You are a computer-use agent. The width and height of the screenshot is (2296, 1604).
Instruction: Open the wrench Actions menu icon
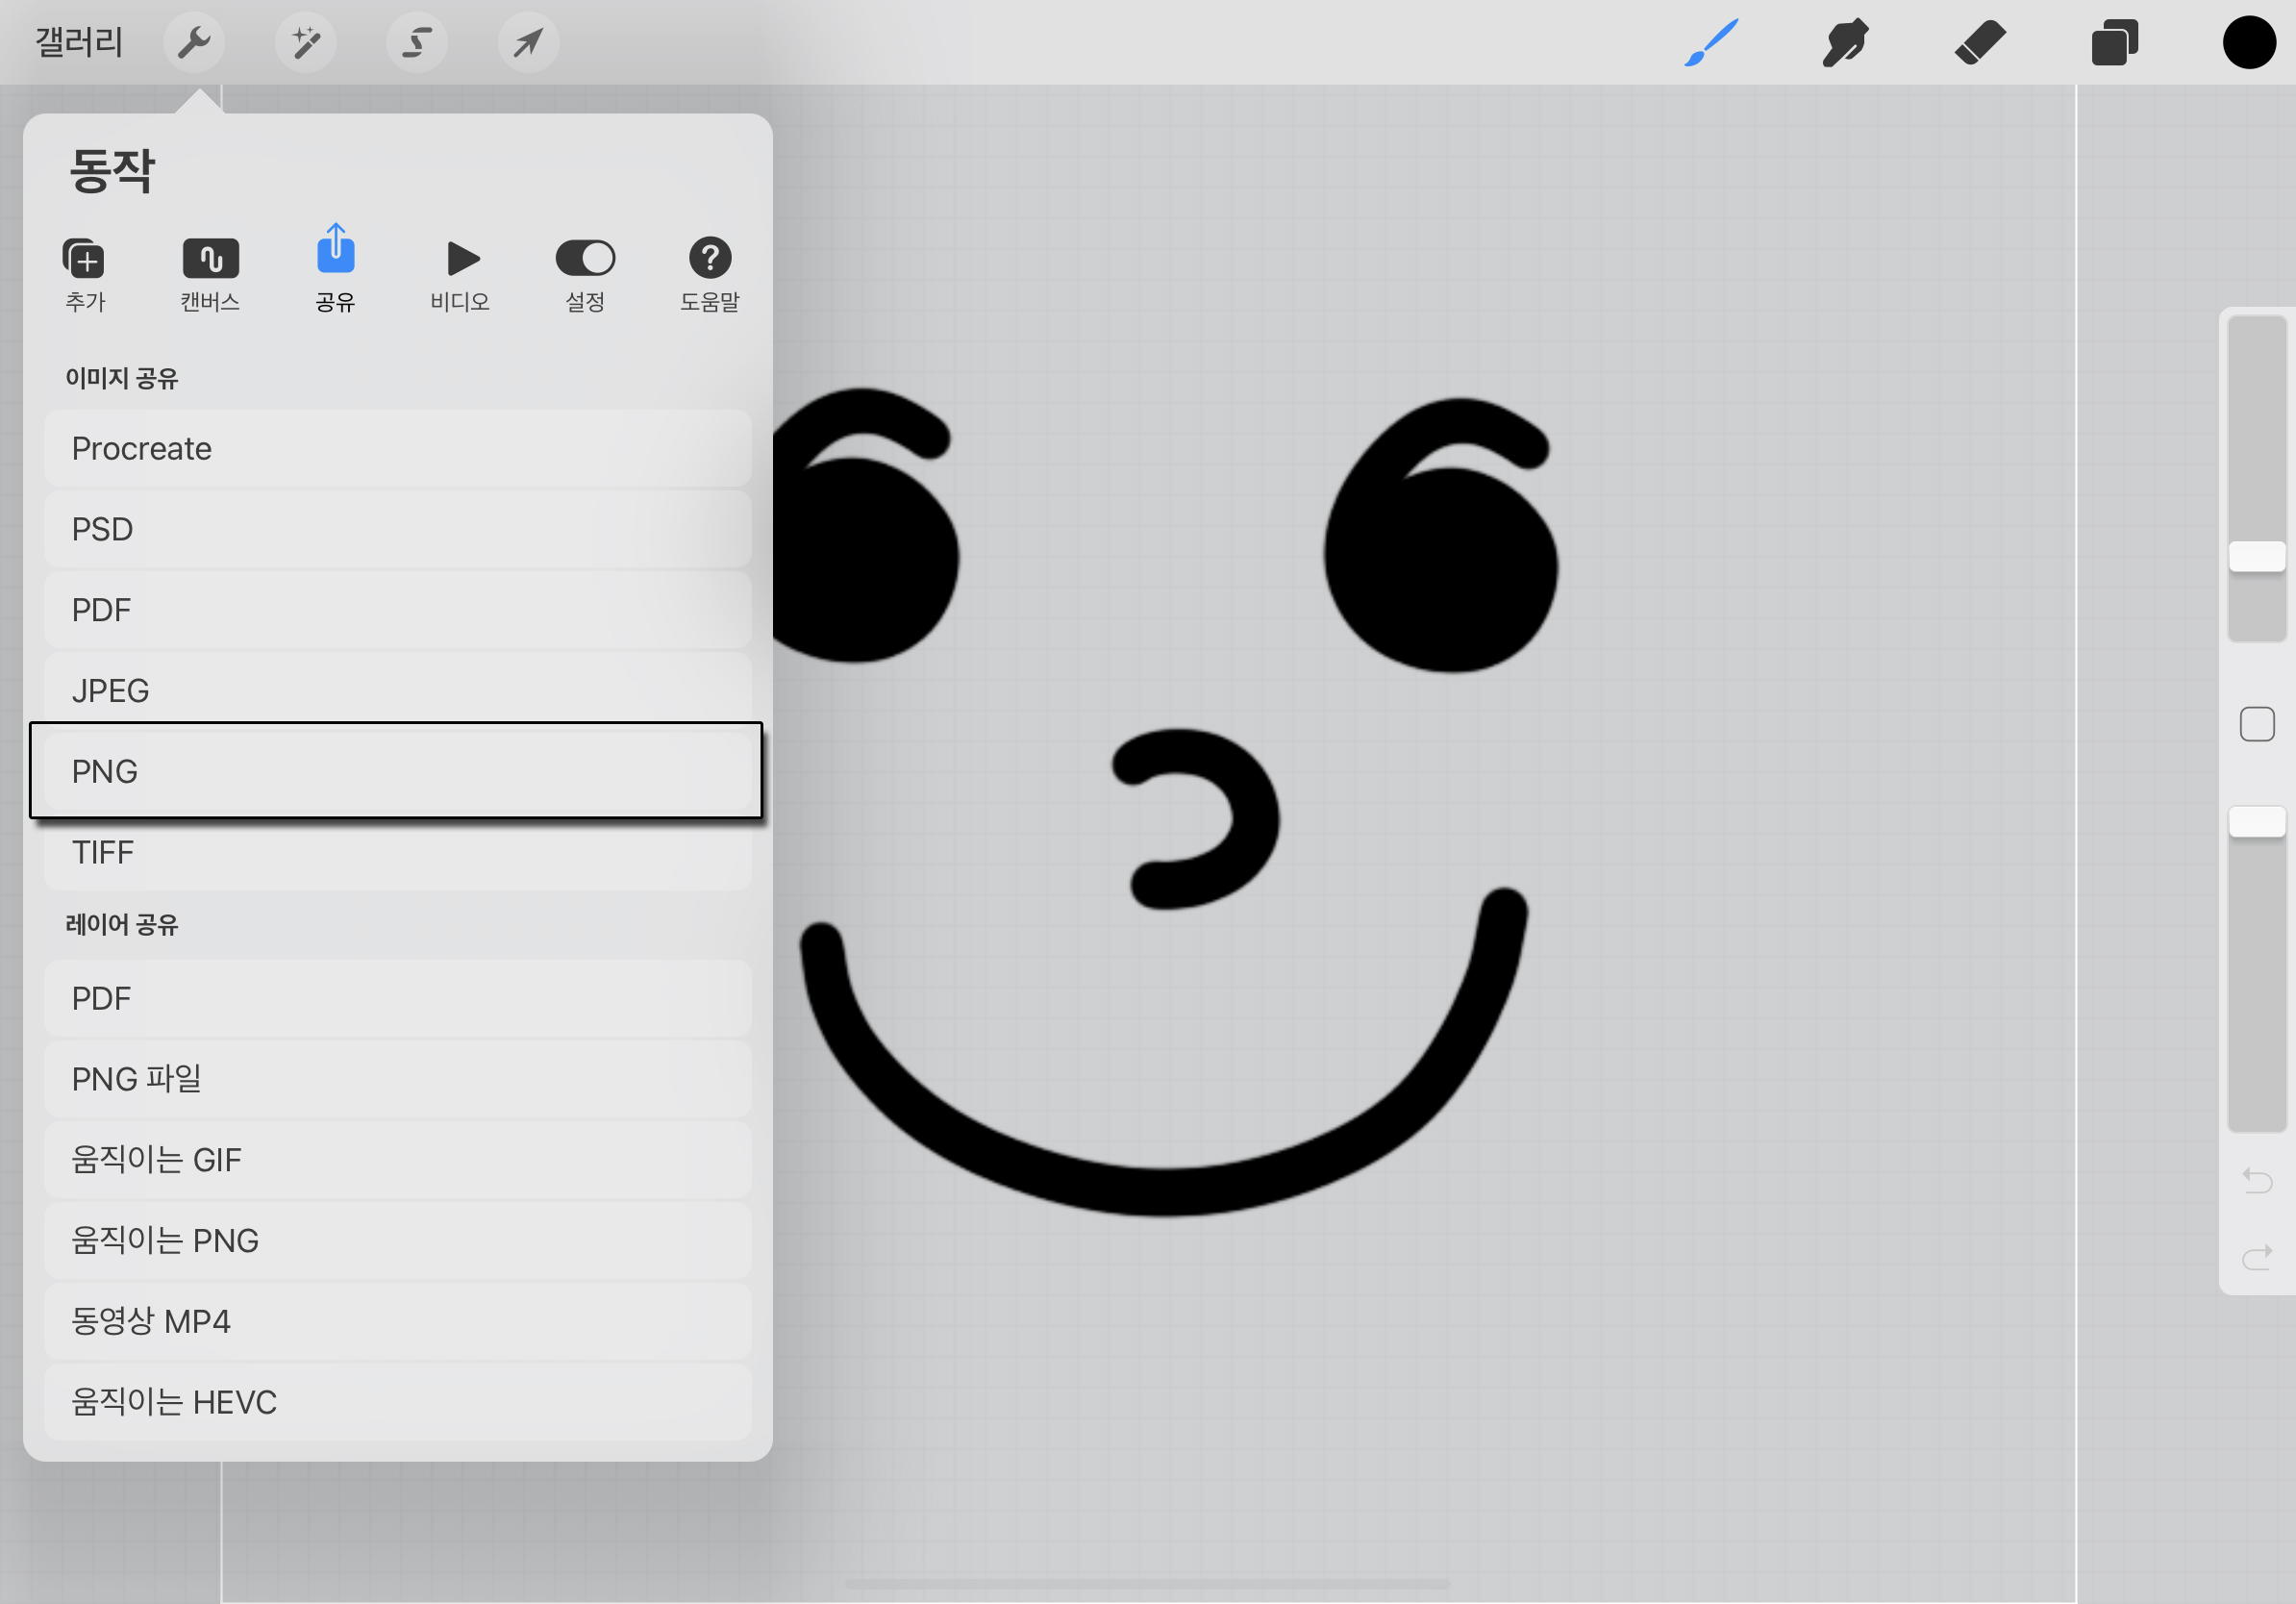pyautogui.click(x=194, y=43)
